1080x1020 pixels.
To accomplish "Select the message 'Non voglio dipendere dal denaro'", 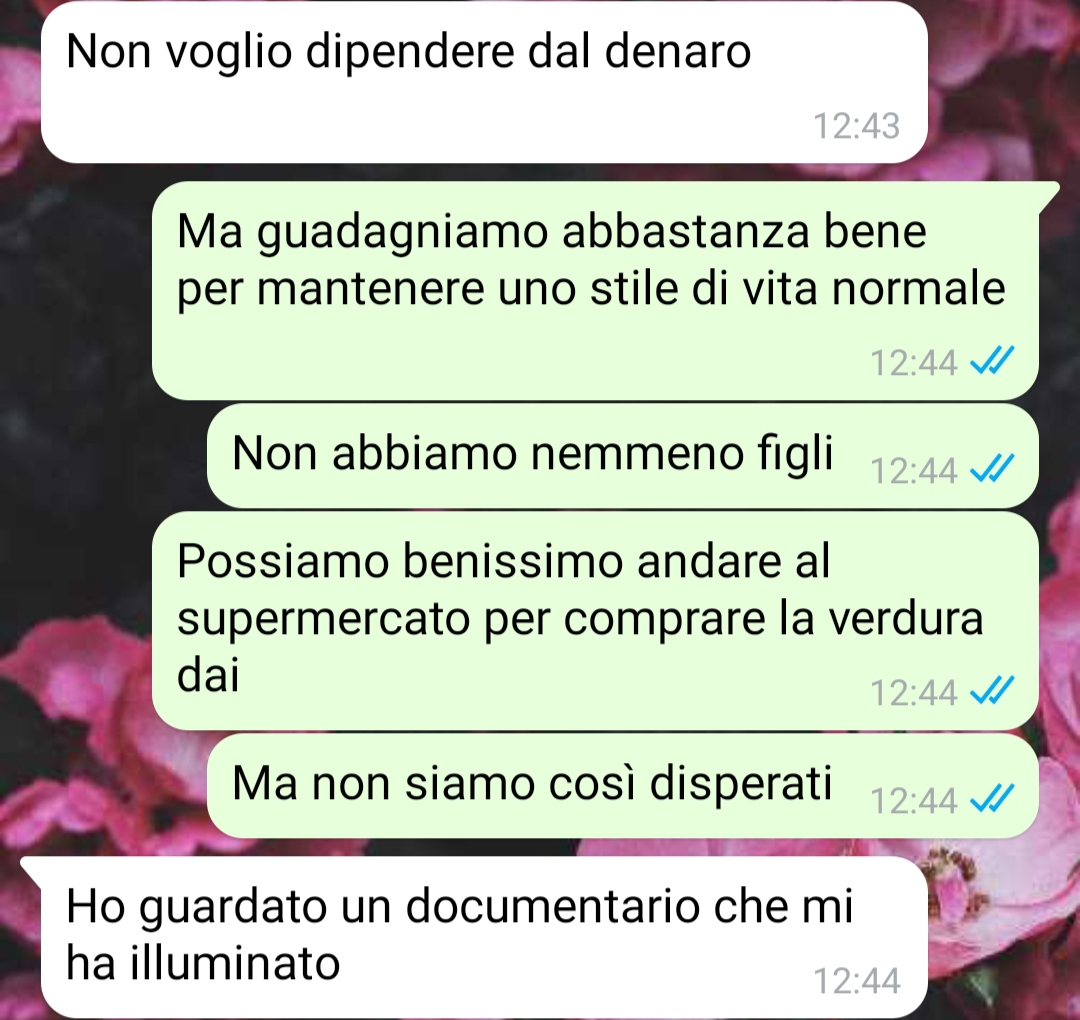I will click(484, 82).
